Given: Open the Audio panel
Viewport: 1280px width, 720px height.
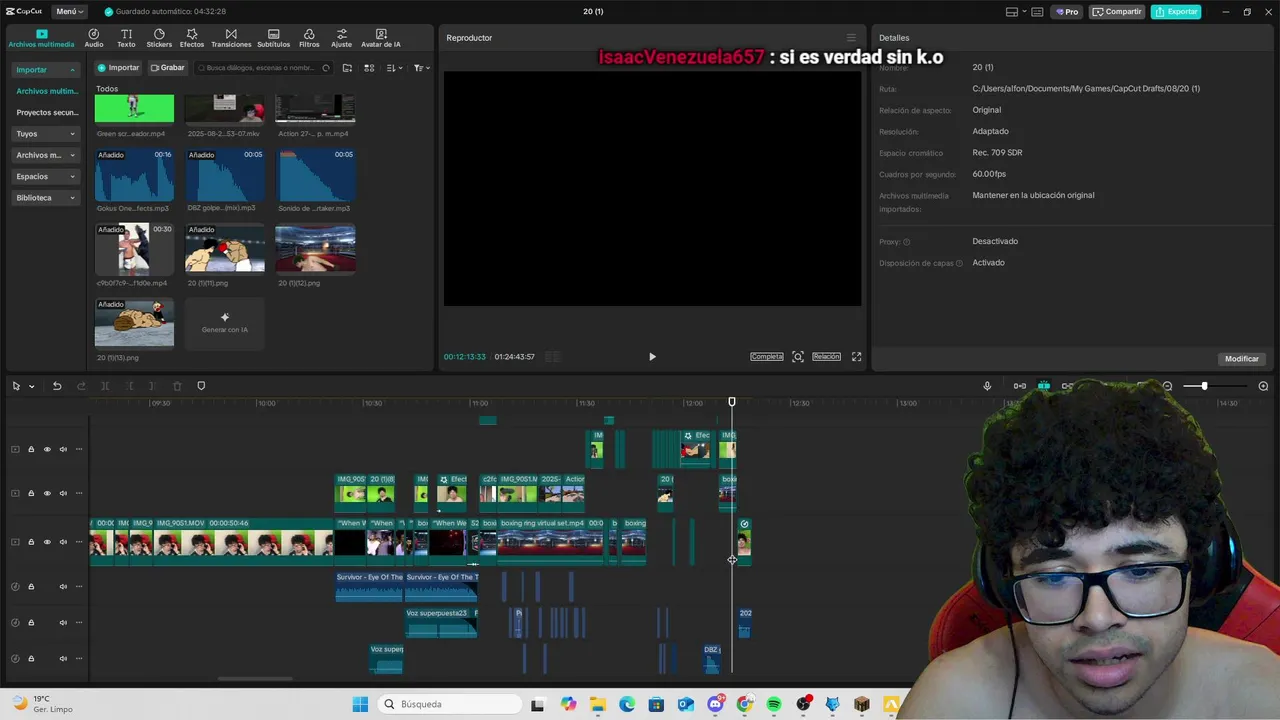Looking at the screenshot, I should pos(94,38).
